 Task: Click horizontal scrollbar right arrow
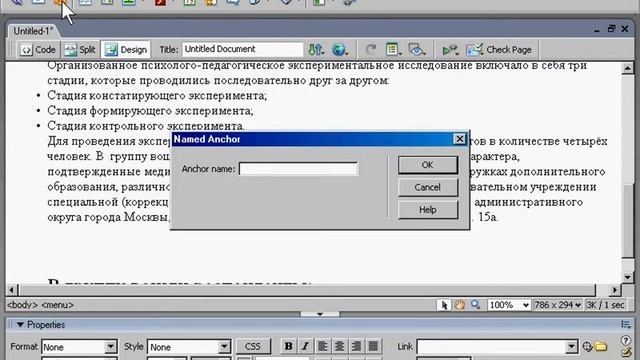[x=615, y=290]
